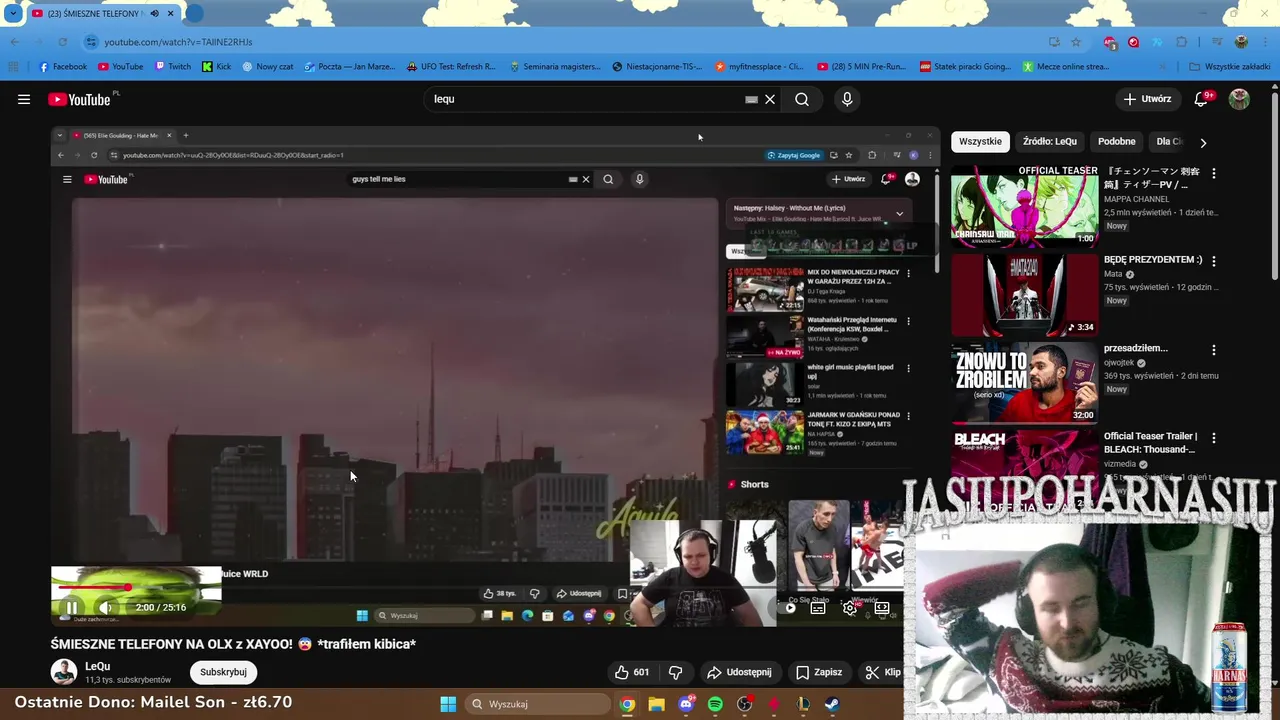Open the on-screen keyboard in search box
The height and width of the screenshot is (720, 1280).
click(751, 99)
